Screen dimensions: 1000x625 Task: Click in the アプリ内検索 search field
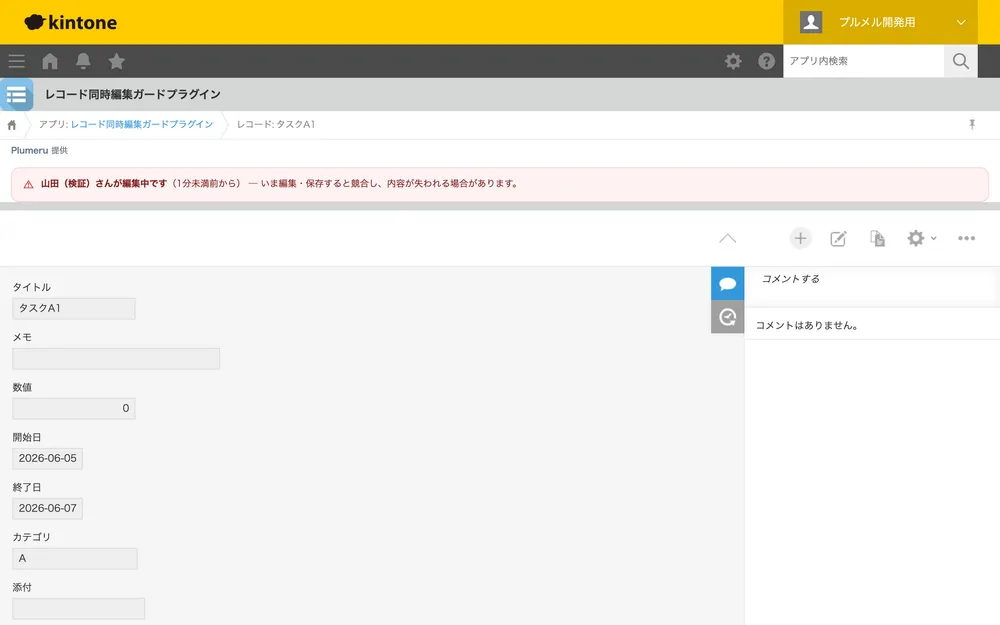click(864, 61)
